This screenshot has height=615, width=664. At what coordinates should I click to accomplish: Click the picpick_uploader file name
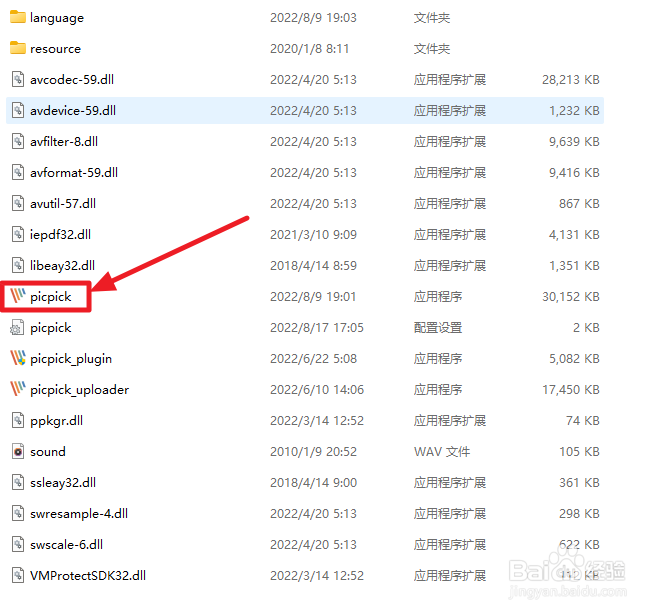click(80, 390)
